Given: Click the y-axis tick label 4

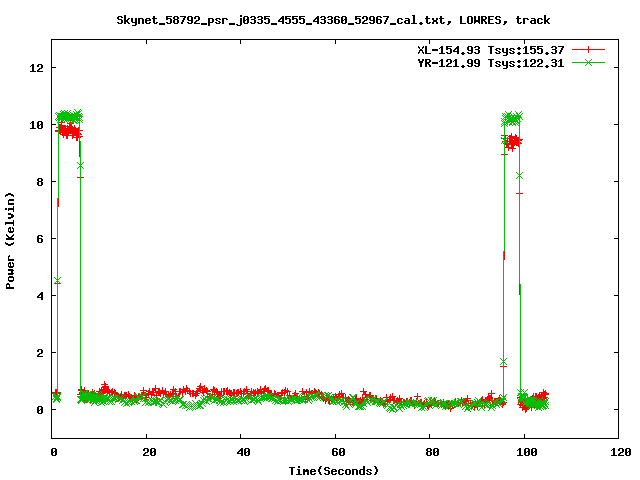Looking at the screenshot, I should 40,296.
